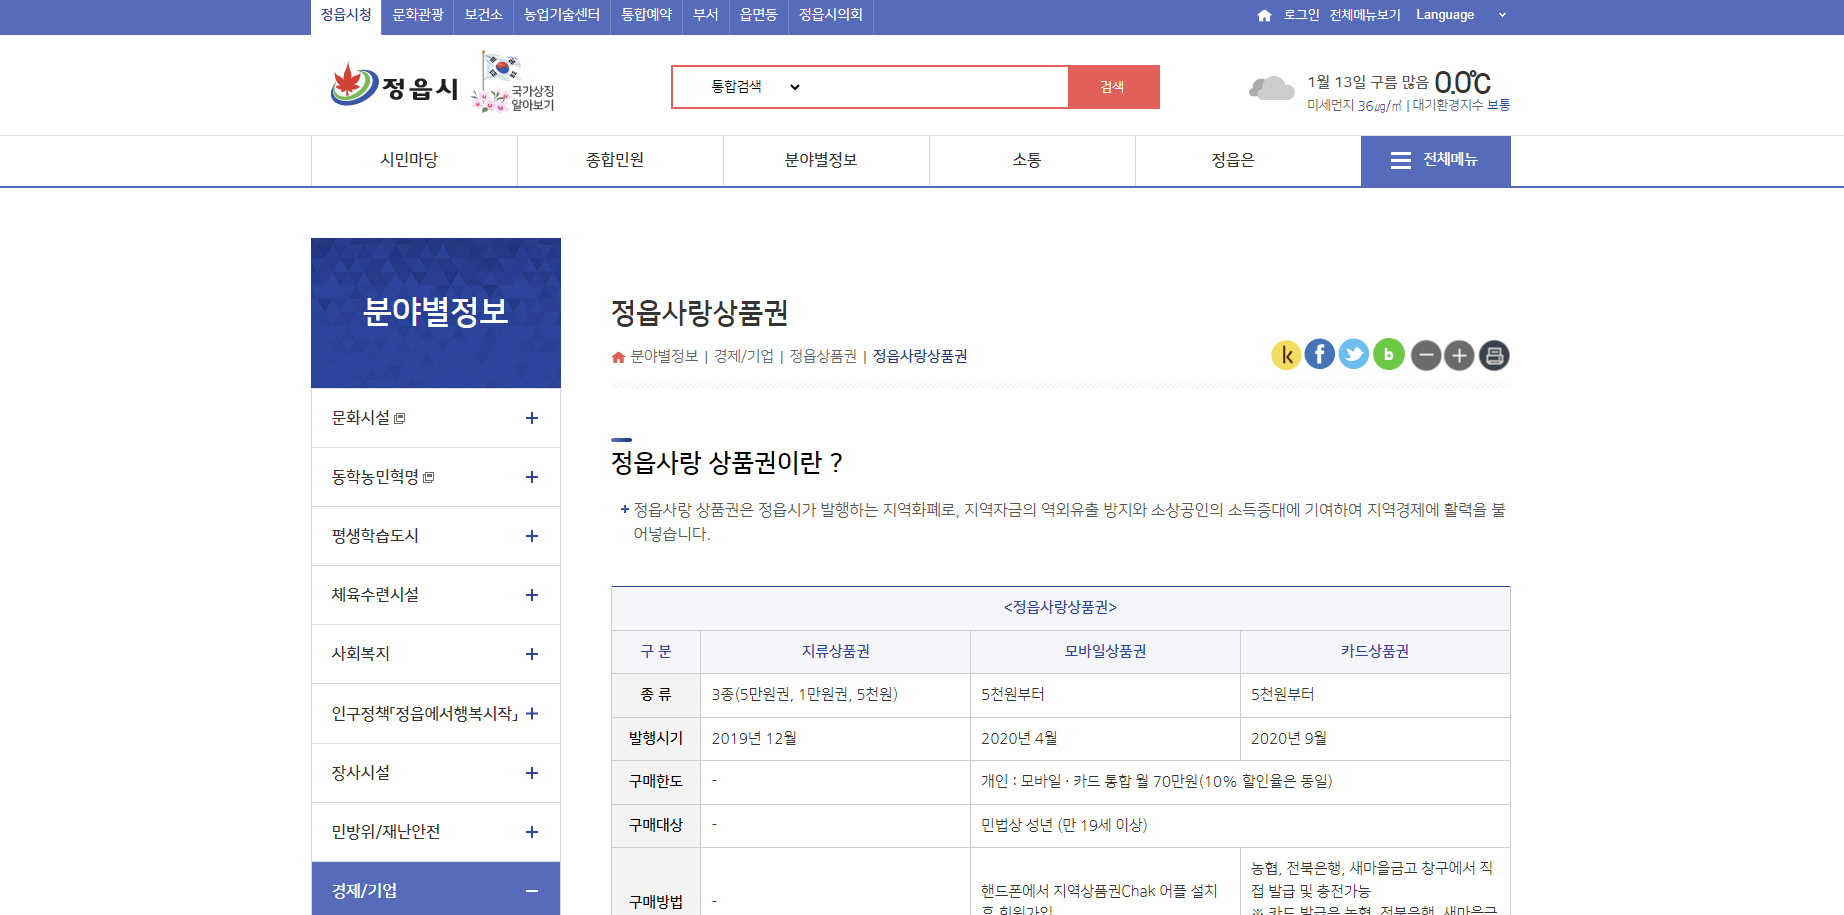Share the page on Twitter
Viewport: 1844px width, 915px height.
point(1353,354)
